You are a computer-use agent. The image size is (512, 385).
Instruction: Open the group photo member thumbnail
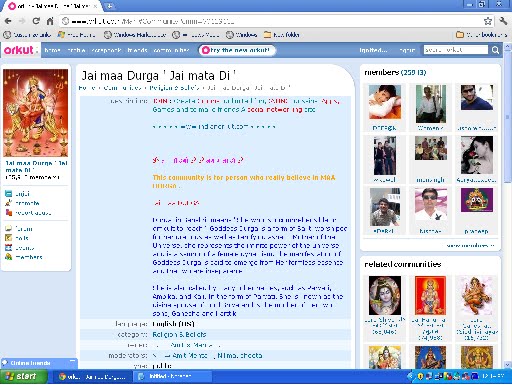point(431,148)
